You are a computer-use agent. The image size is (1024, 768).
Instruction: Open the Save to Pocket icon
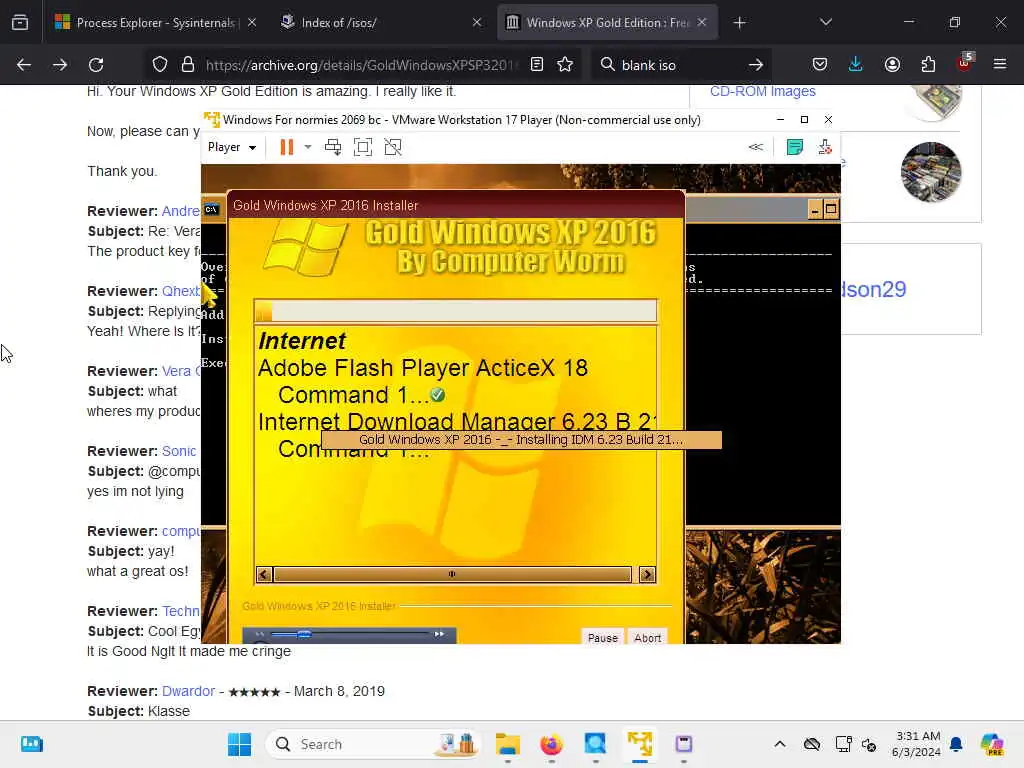point(820,65)
